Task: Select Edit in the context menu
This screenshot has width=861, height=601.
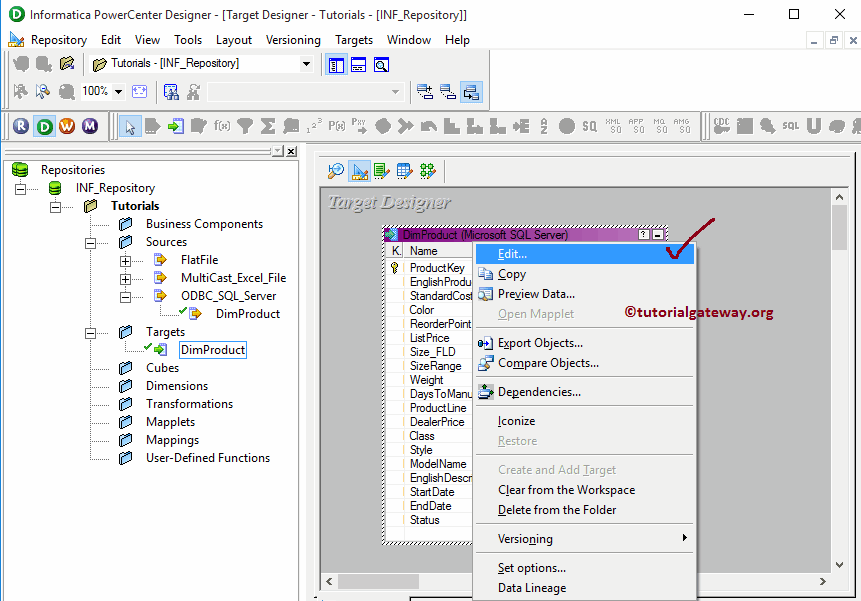Action: (x=511, y=253)
